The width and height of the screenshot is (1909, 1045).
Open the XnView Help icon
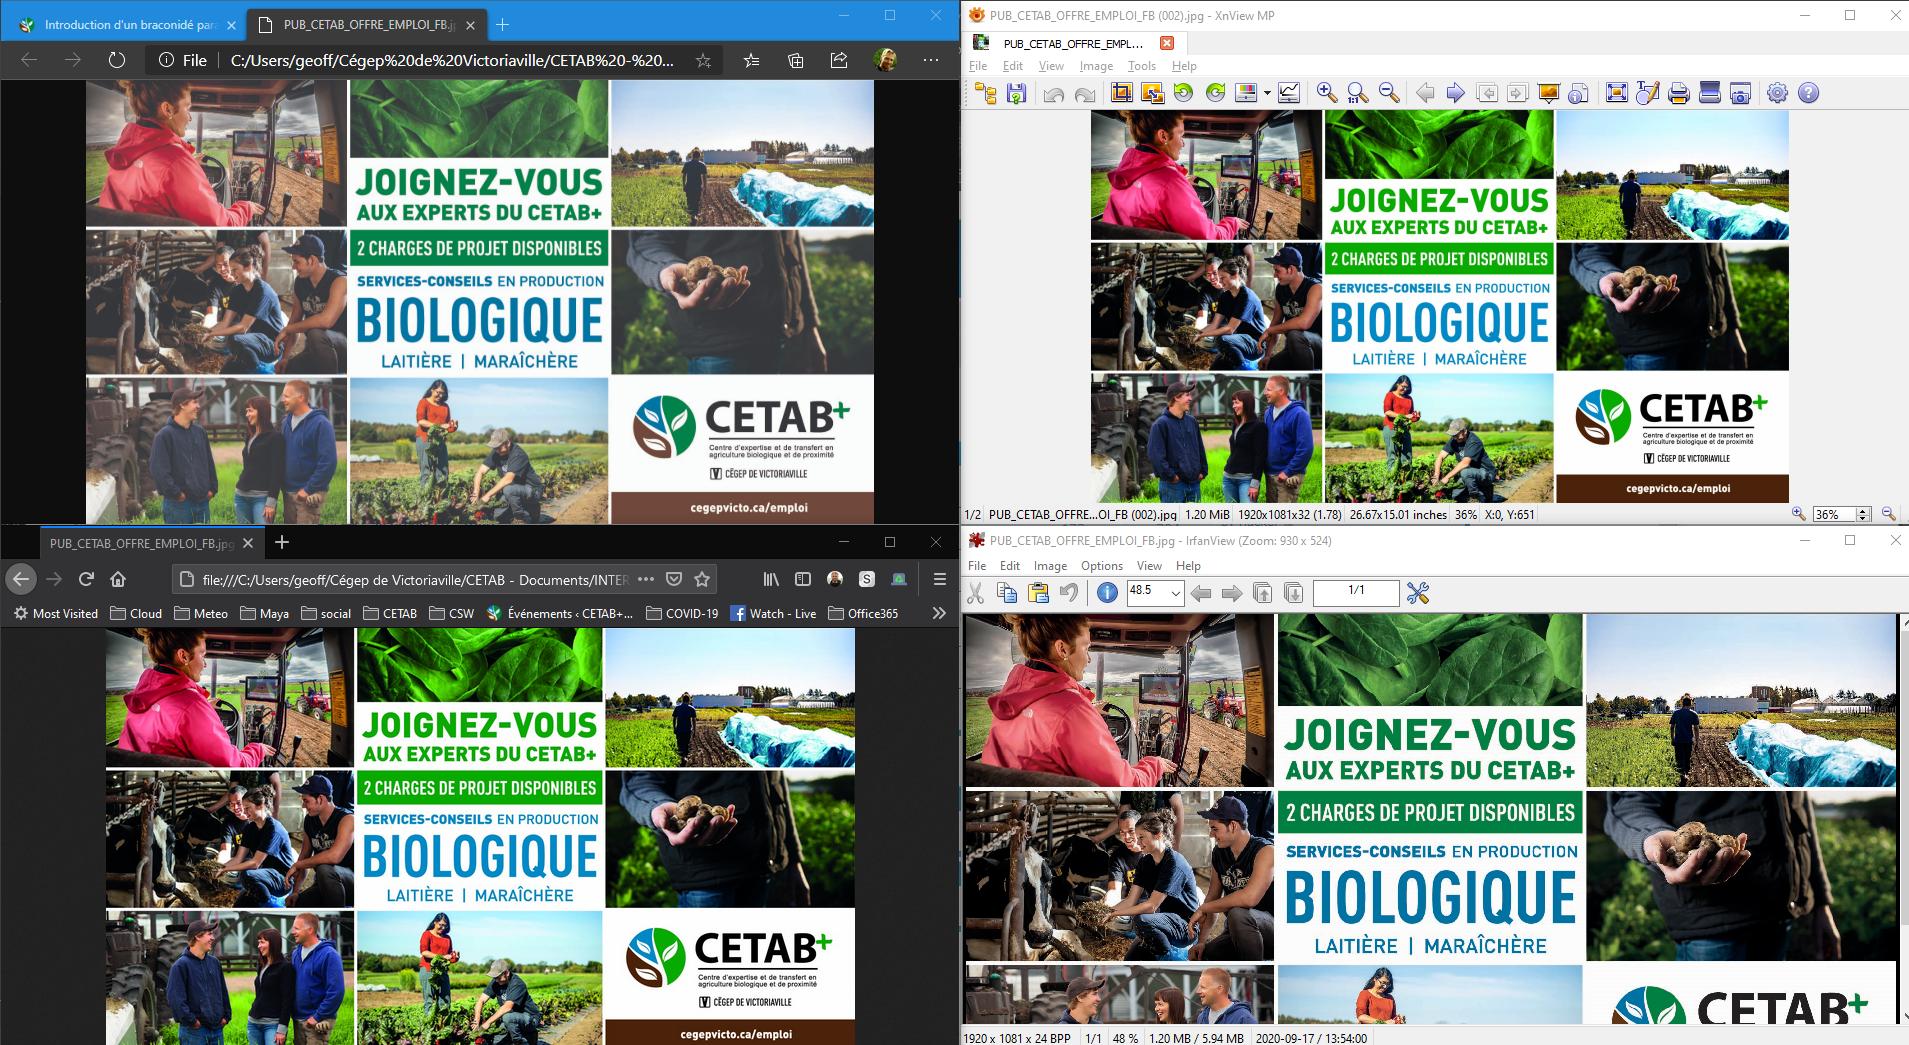click(x=1808, y=94)
